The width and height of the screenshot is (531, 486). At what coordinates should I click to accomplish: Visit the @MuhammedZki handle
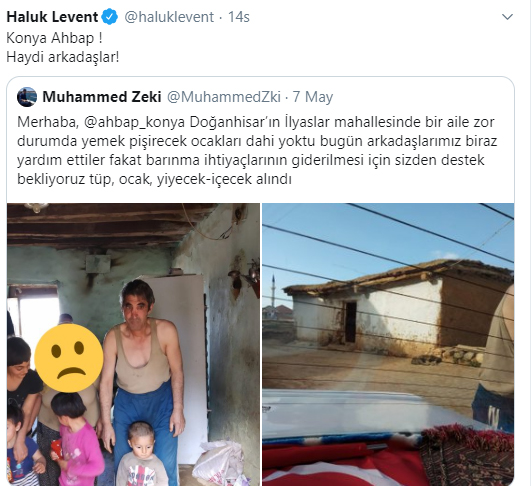tap(224, 97)
